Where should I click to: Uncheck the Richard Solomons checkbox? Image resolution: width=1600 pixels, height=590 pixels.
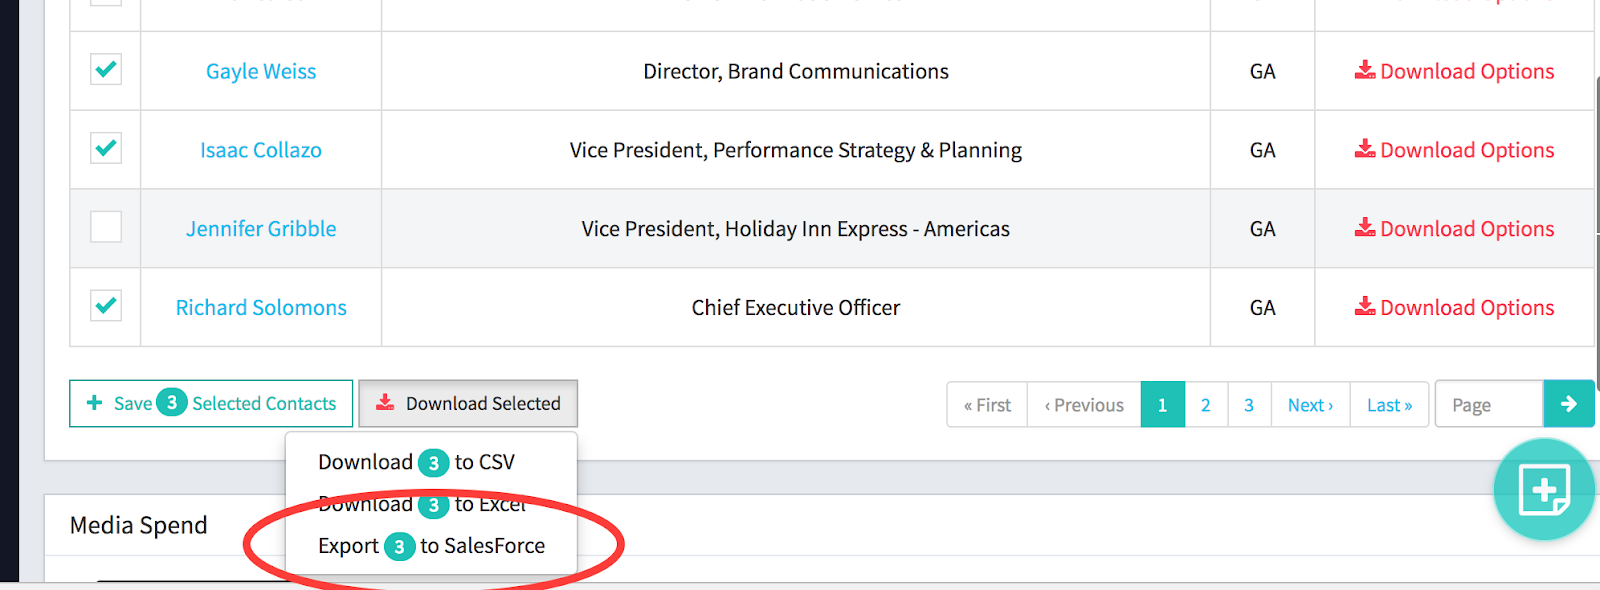(106, 305)
